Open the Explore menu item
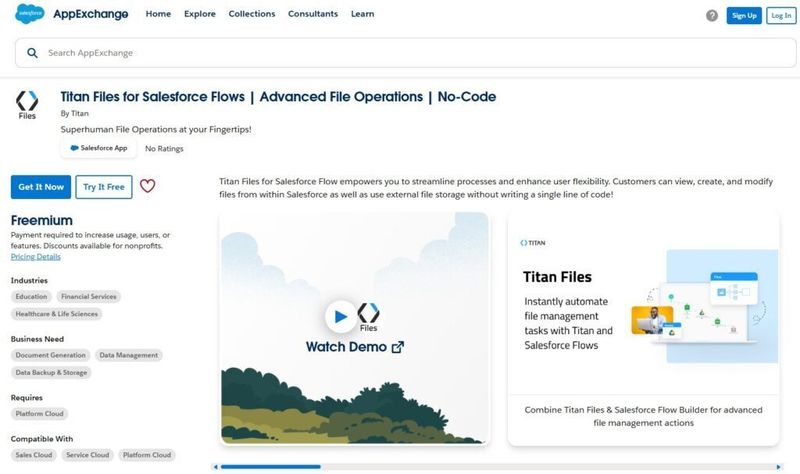Viewport: 800px width, 474px height. (x=200, y=14)
